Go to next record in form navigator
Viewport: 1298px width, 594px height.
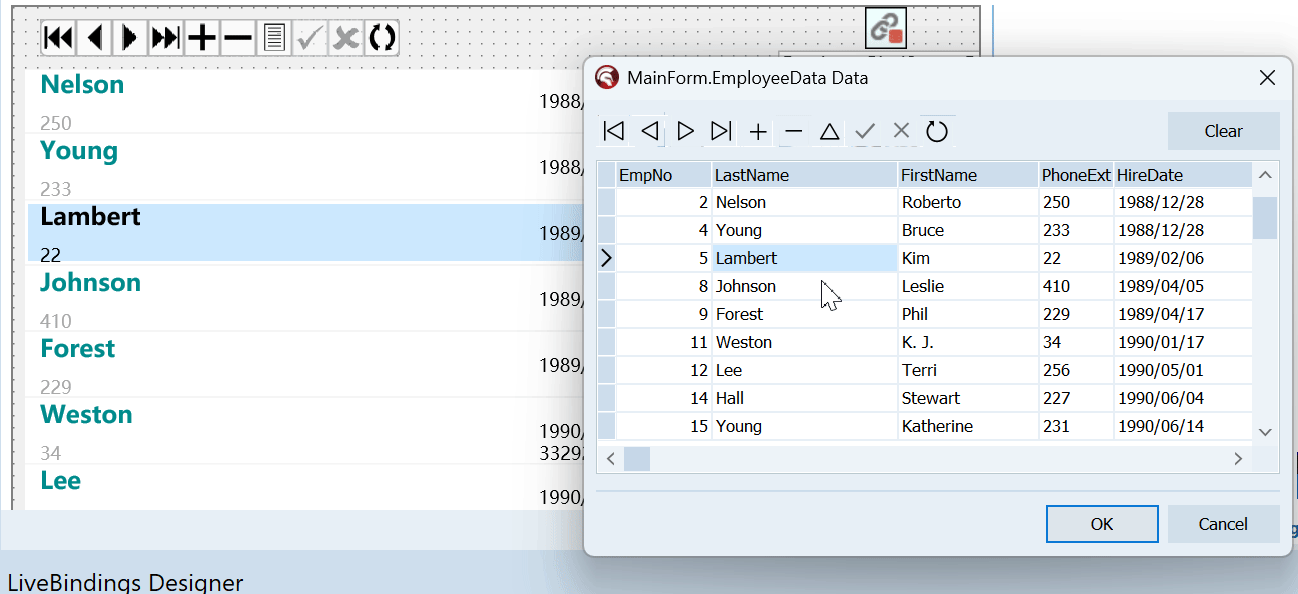tap(130, 38)
